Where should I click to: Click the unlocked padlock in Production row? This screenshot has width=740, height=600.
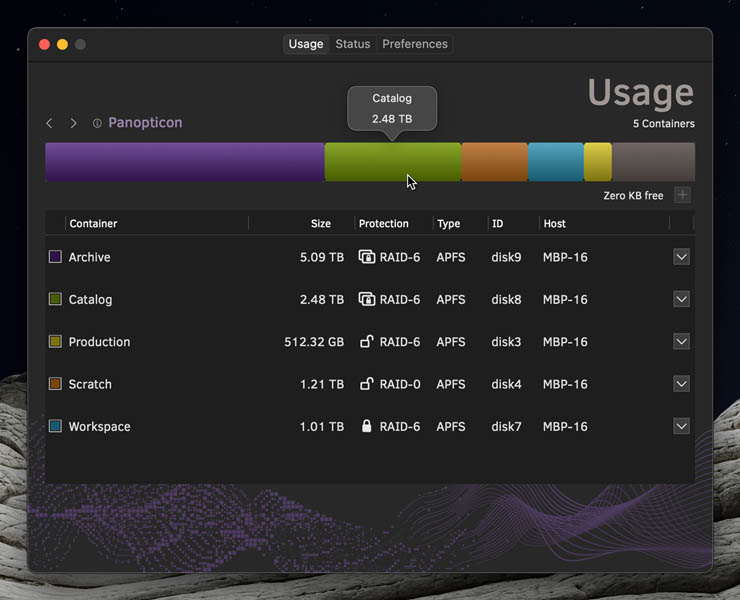pos(366,341)
